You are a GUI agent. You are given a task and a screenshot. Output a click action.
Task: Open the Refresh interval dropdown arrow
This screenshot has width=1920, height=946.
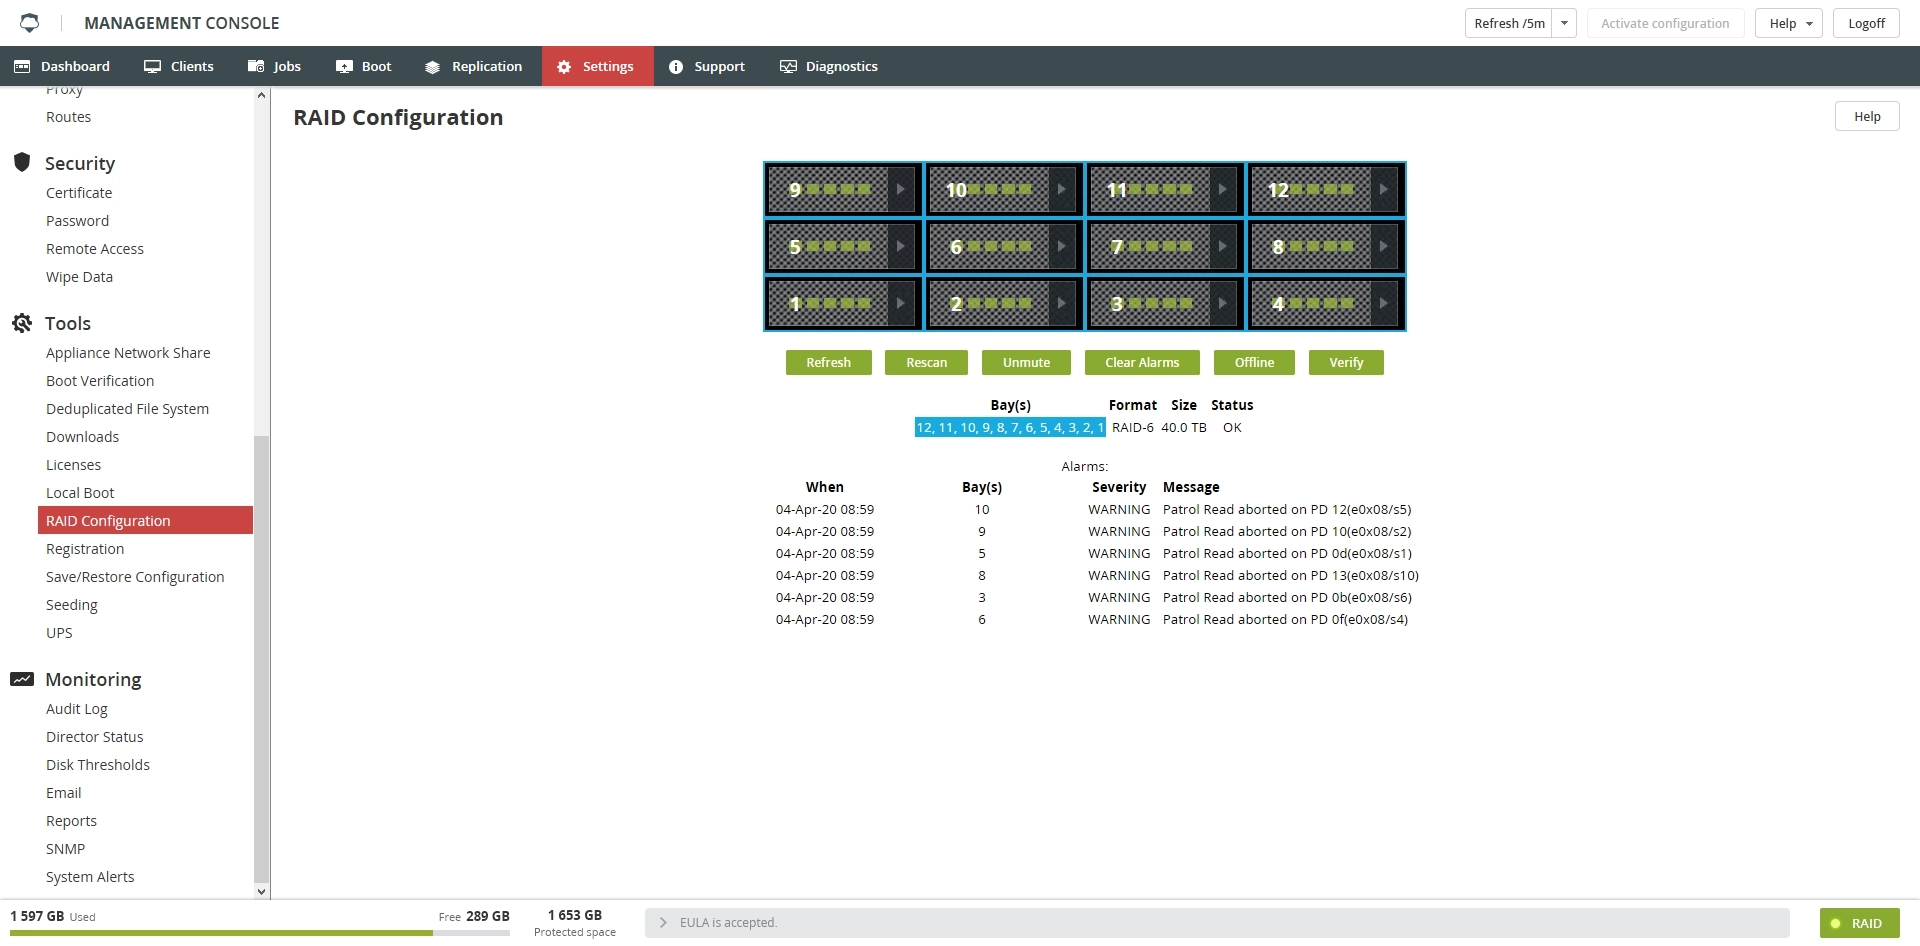click(1564, 23)
